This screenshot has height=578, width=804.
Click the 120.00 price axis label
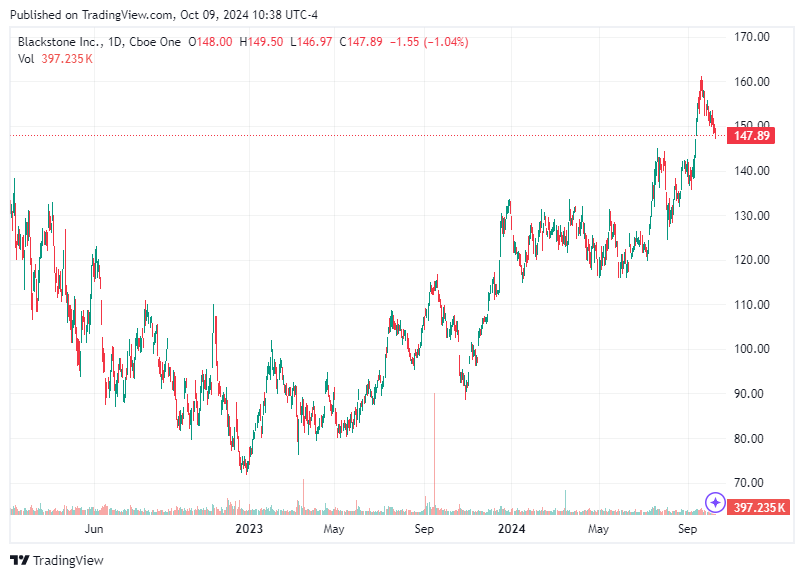752,260
